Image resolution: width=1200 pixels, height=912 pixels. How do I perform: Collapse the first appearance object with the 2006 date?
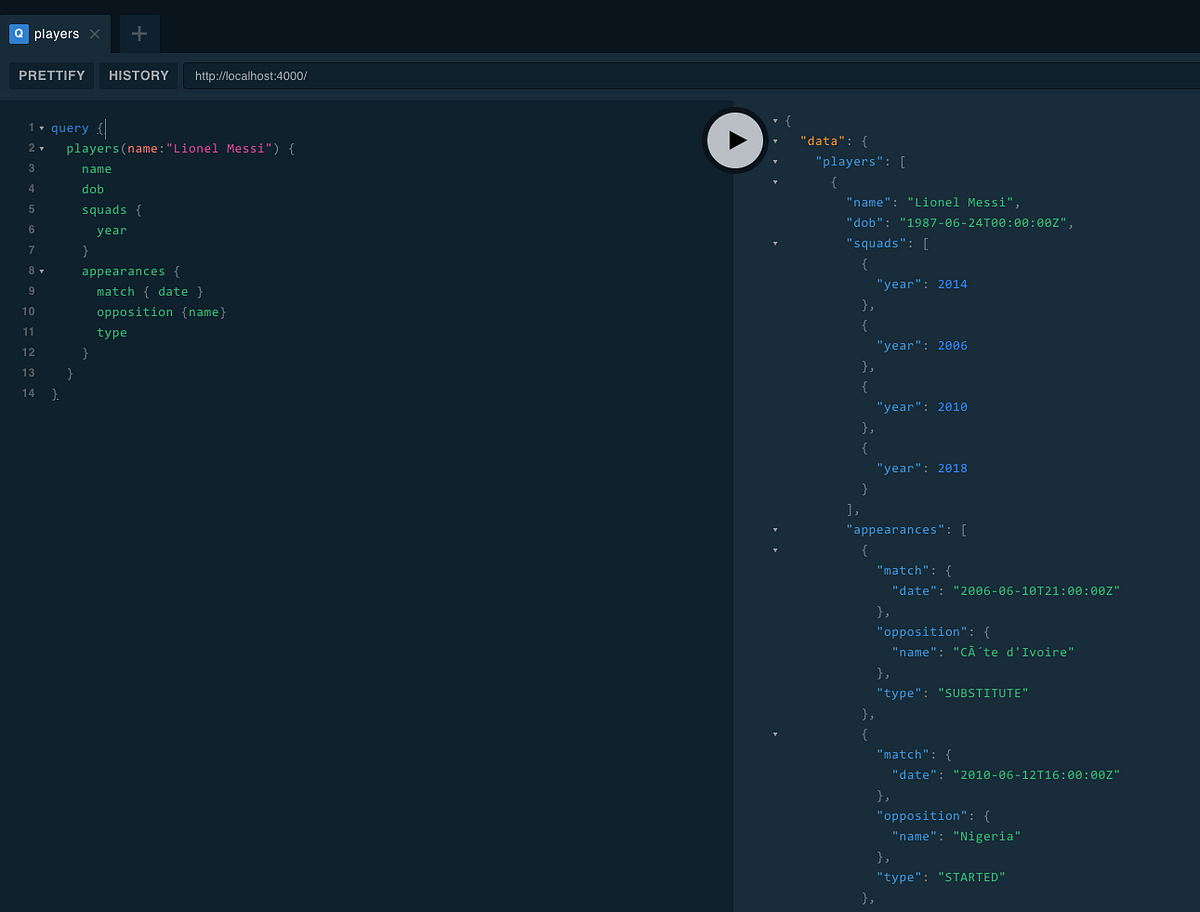coord(775,550)
